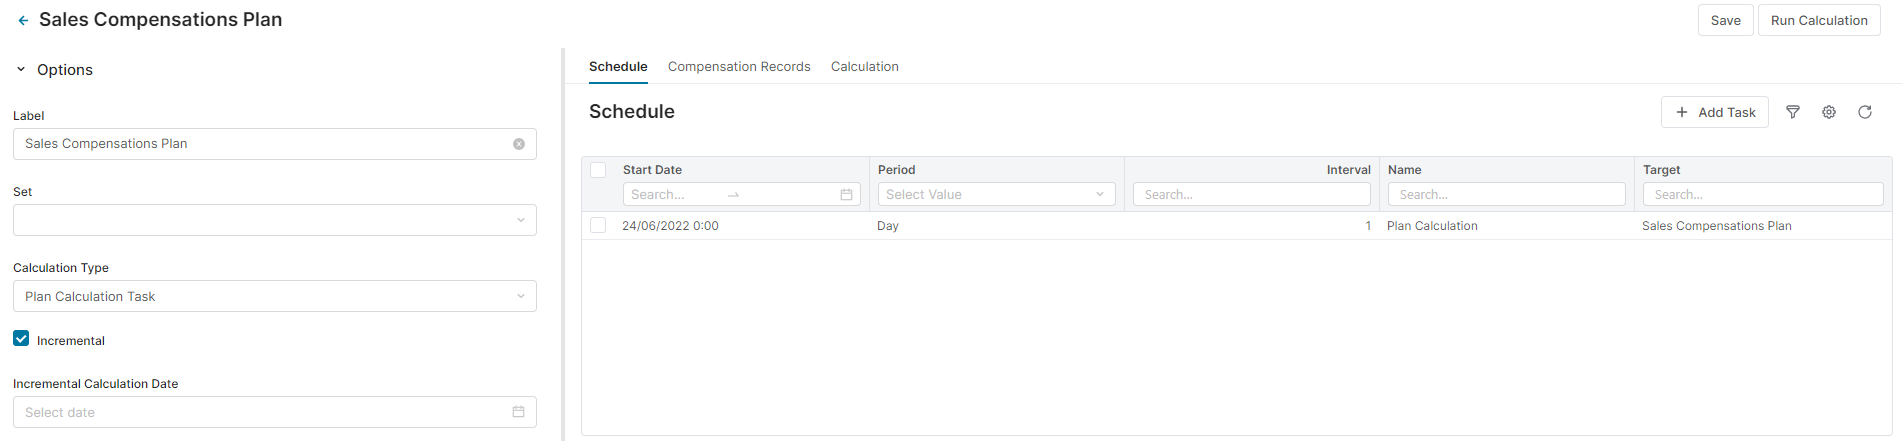Open calendar for Incremental Calculation Date
The width and height of the screenshot is (1902, 441).
[x=518, y=412]
